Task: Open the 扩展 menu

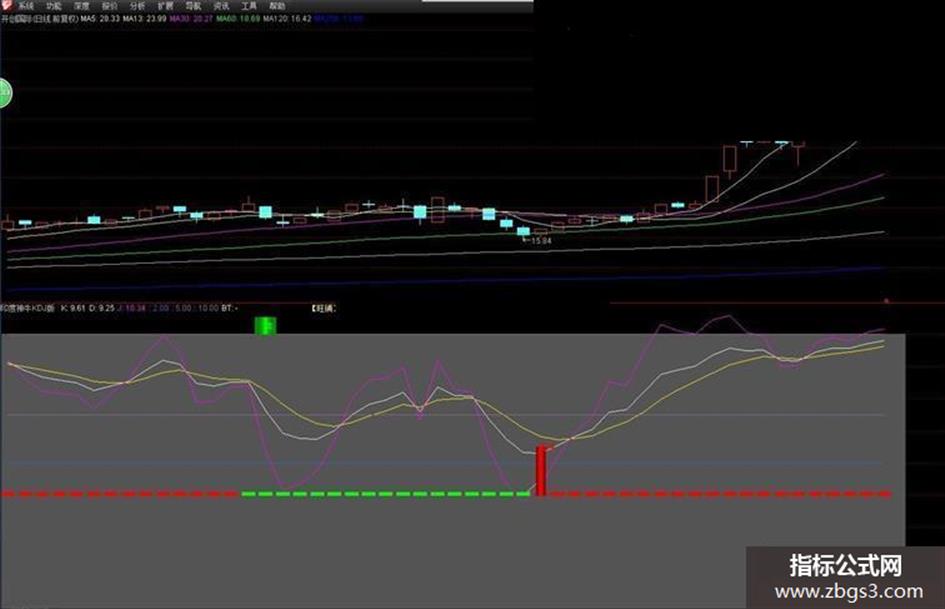Action: pos(165,6)
